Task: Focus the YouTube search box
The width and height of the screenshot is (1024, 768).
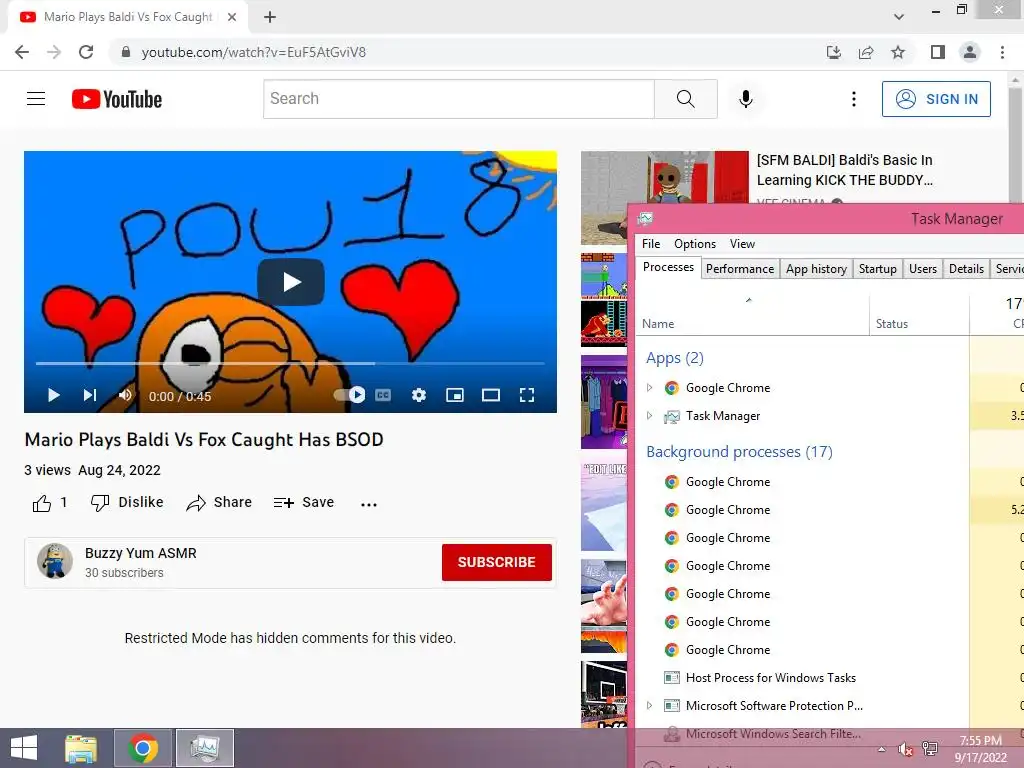Action: pyautogui.click(x=458, y=99)
